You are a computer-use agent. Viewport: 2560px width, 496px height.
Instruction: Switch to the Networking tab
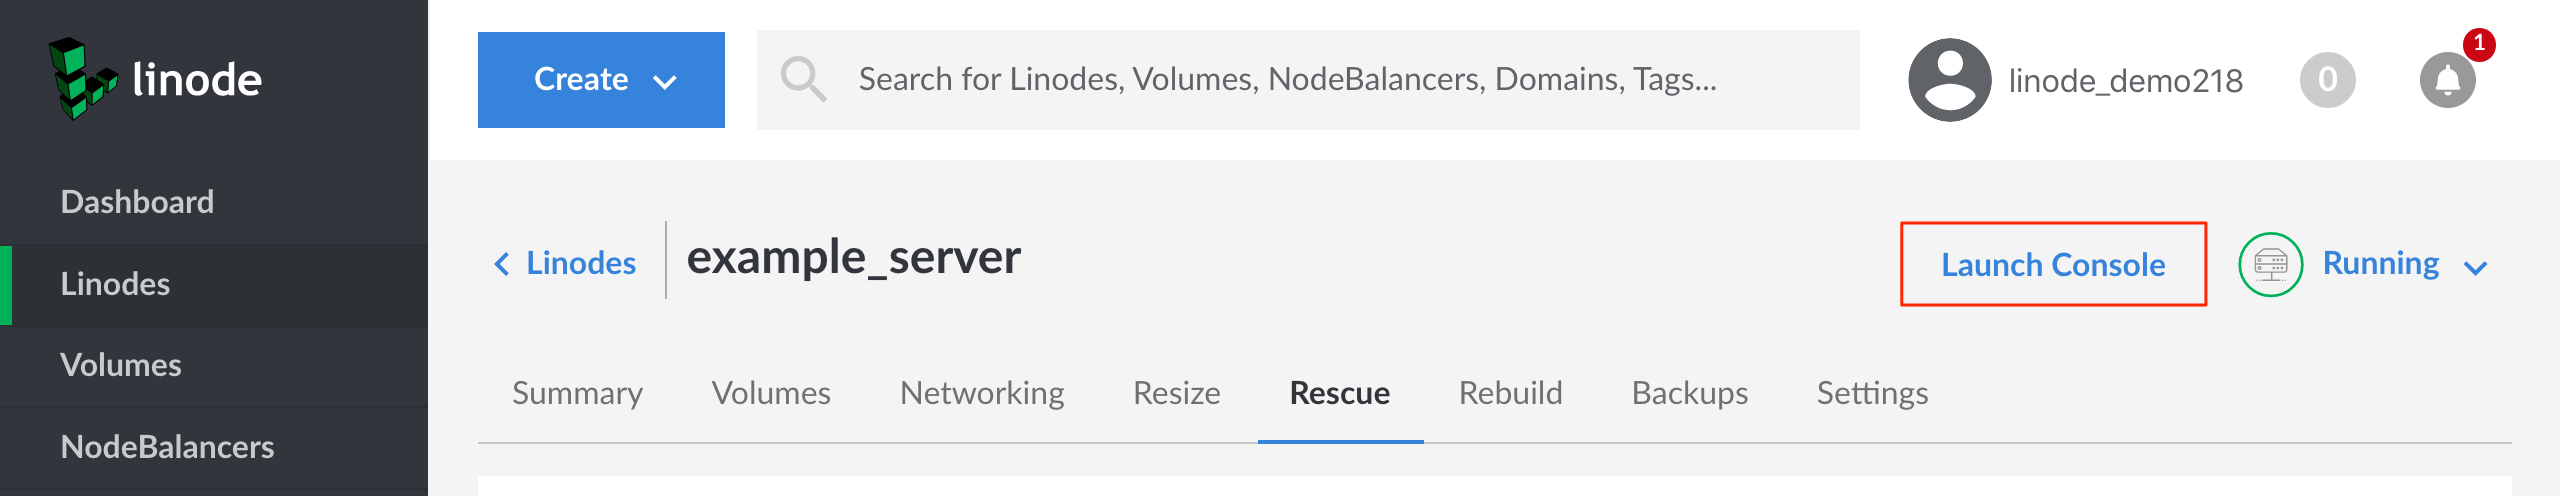point(981,393)
